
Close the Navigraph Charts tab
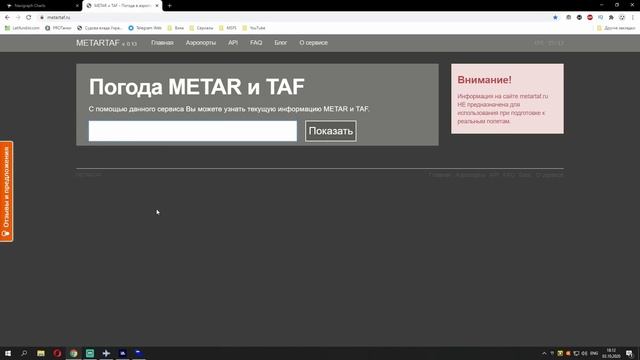[x=77, y=6]
